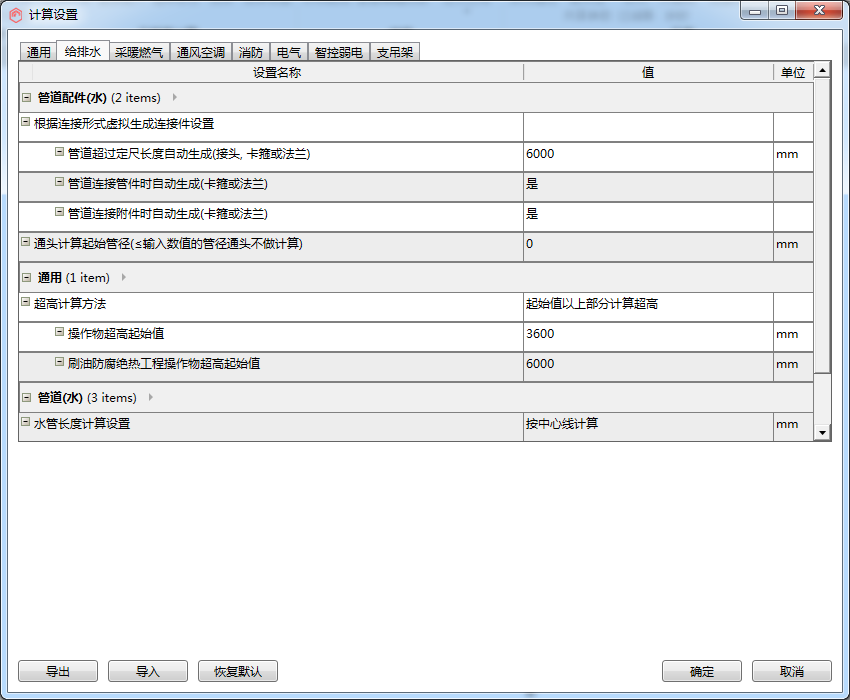Viewport: 850px width, 700px height.
Task: Click scrollbar up arrow of settings list
Action: pos(822,70)
